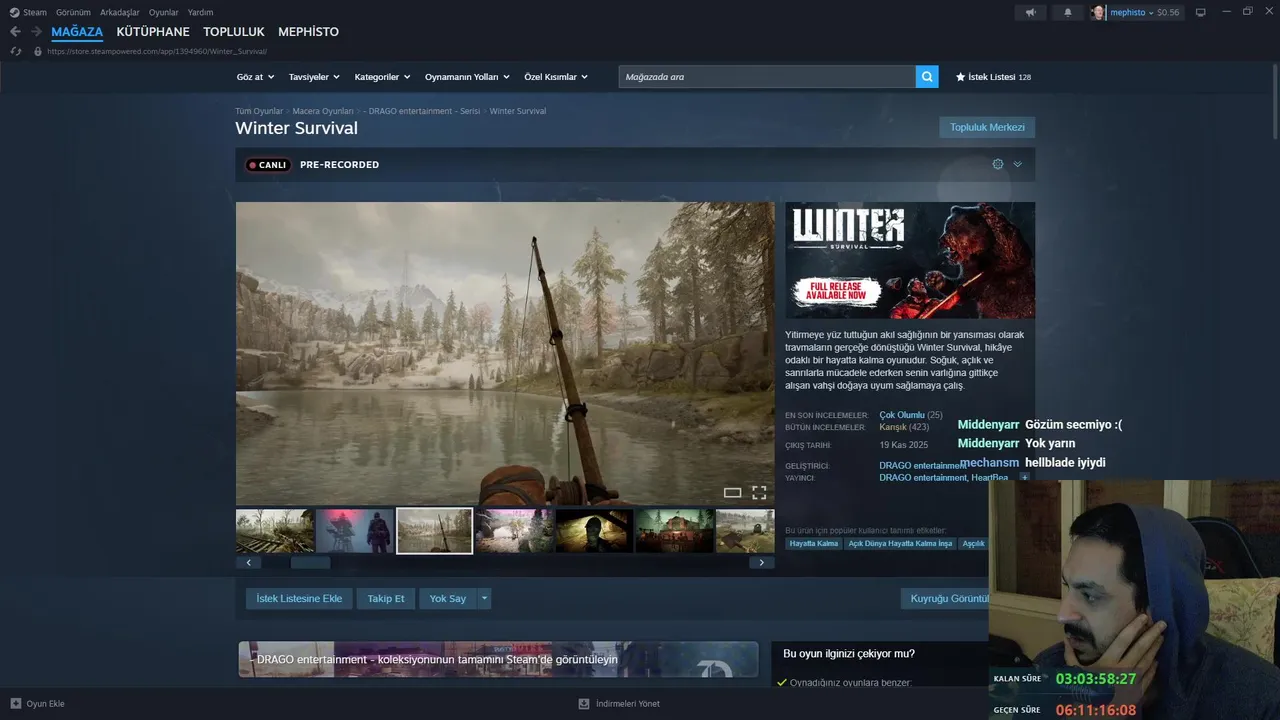Expand the Özel Kısımlar dropdown

pyautogui.click(x=556, y=77)
